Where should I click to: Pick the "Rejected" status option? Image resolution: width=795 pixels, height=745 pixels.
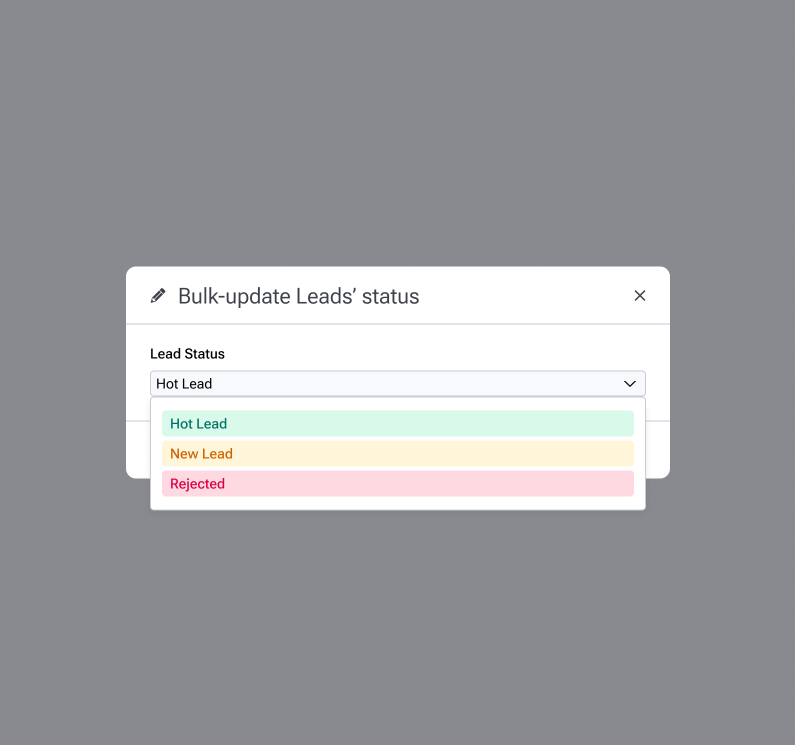point(398,484)
